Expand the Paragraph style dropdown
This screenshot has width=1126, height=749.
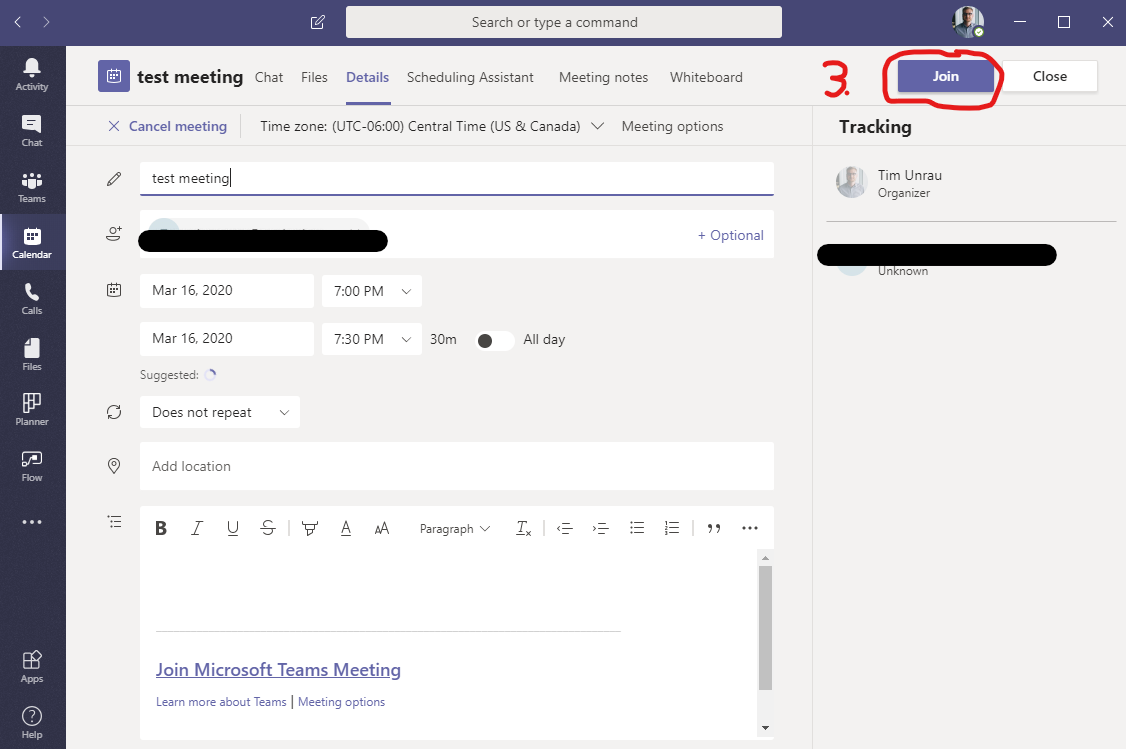point(455,529)
